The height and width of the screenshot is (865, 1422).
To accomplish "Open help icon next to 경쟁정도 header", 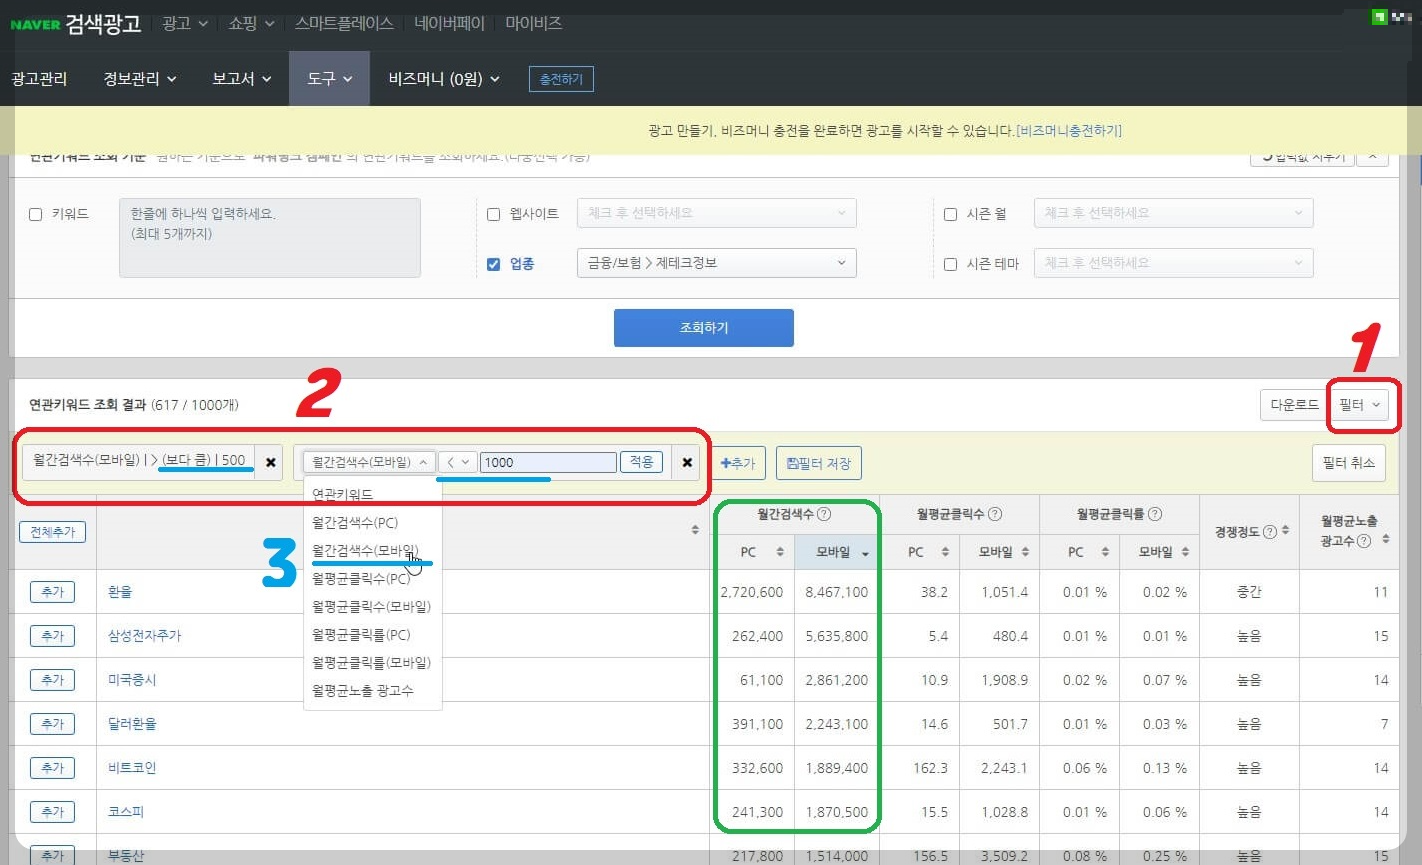I will tap(1270, 532).
